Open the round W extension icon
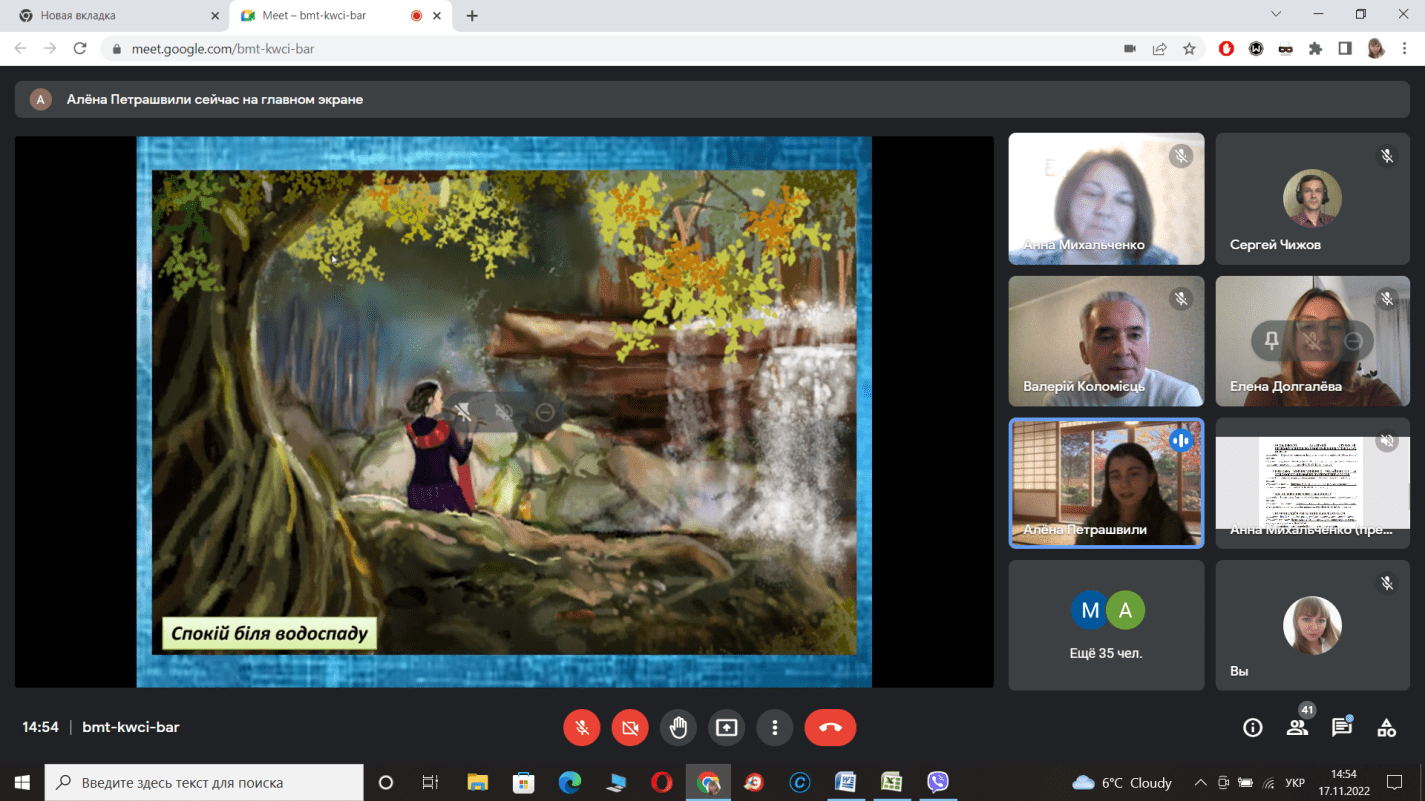 point(1256,48)
